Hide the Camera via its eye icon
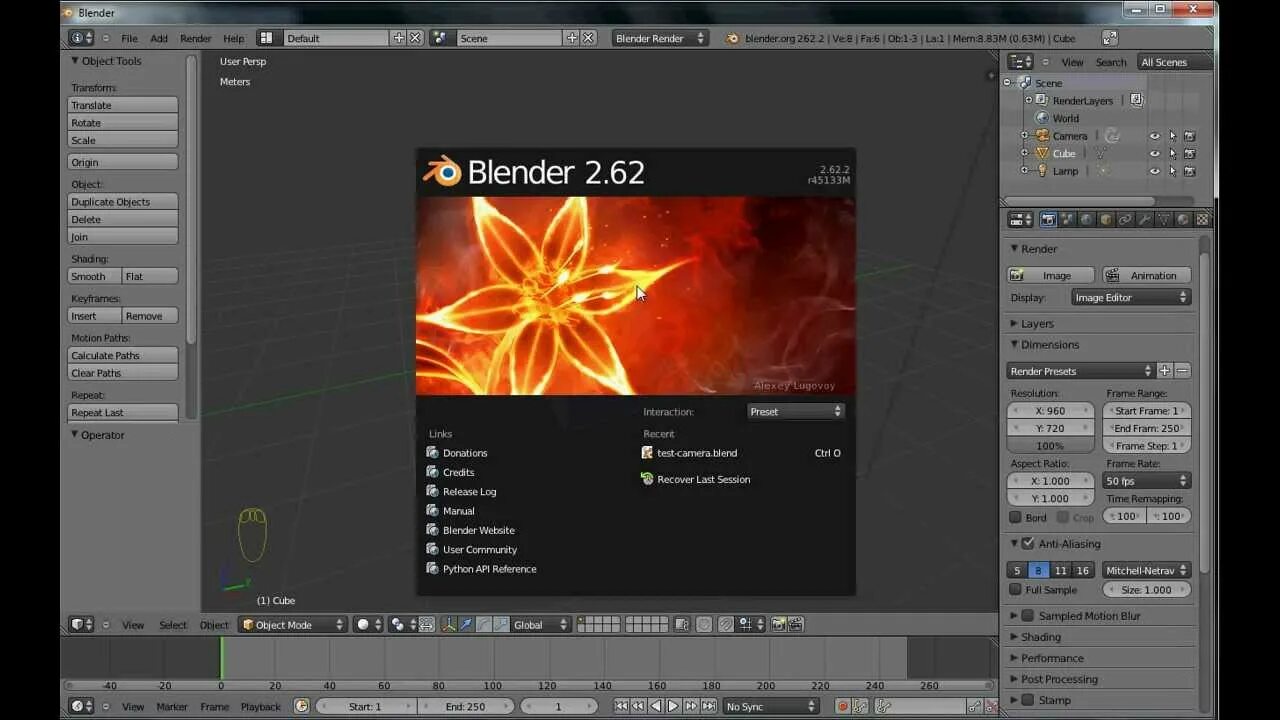 pos(1154,136)
